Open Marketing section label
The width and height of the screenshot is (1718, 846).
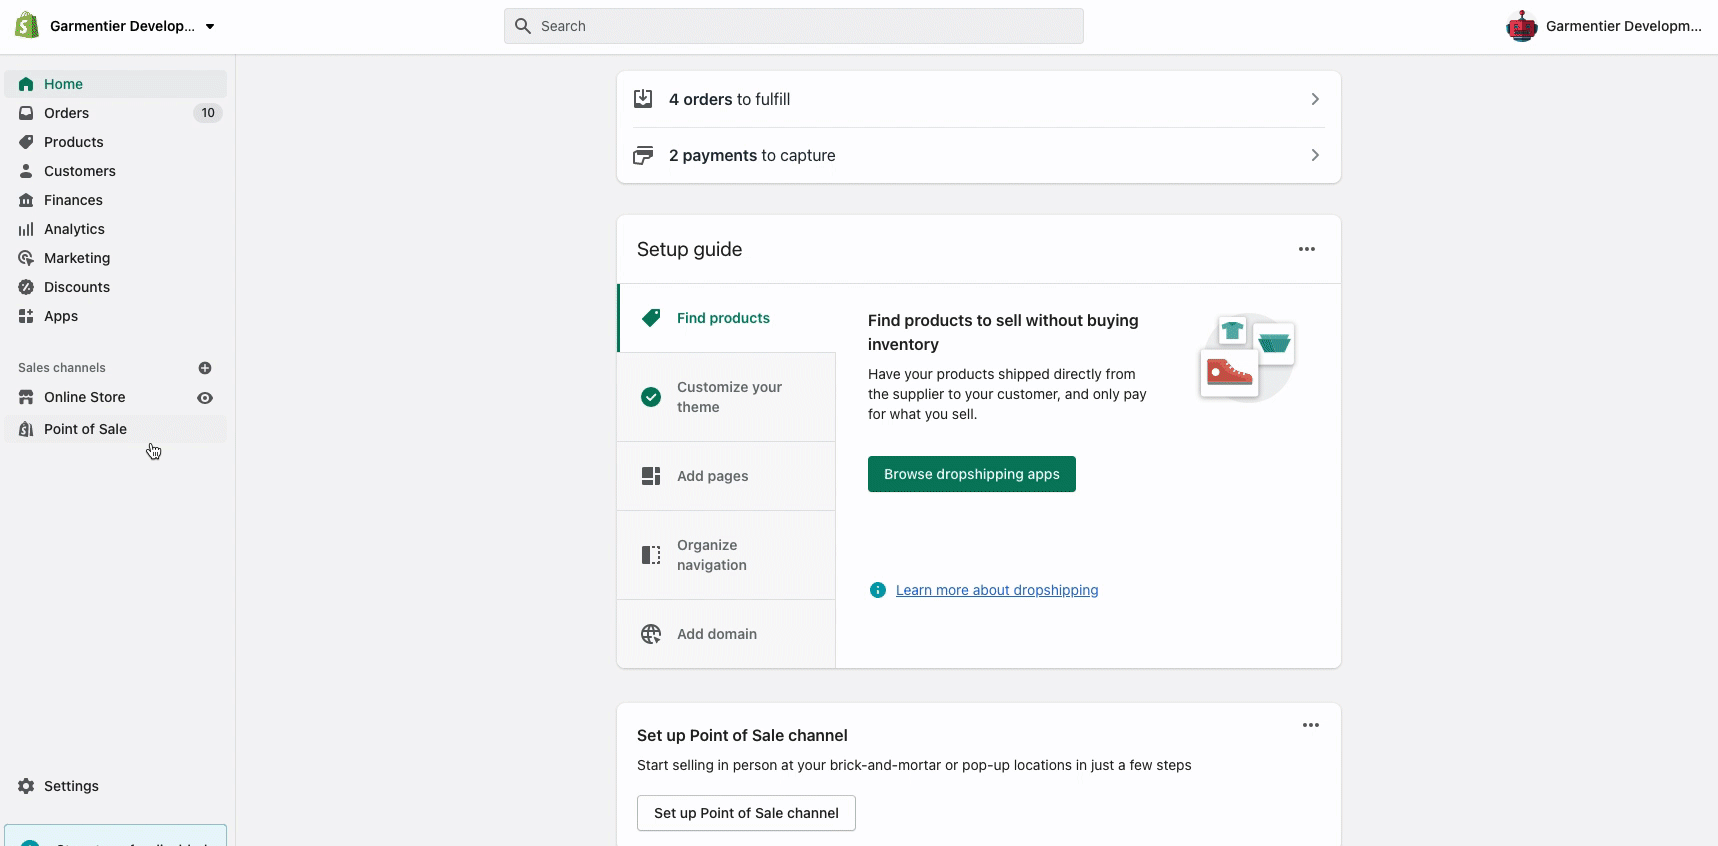(77, 258)
